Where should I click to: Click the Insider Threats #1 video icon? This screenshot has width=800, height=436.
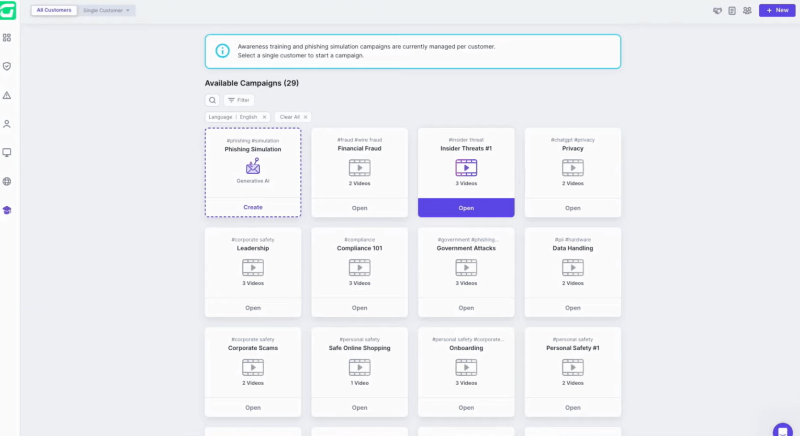466,168
